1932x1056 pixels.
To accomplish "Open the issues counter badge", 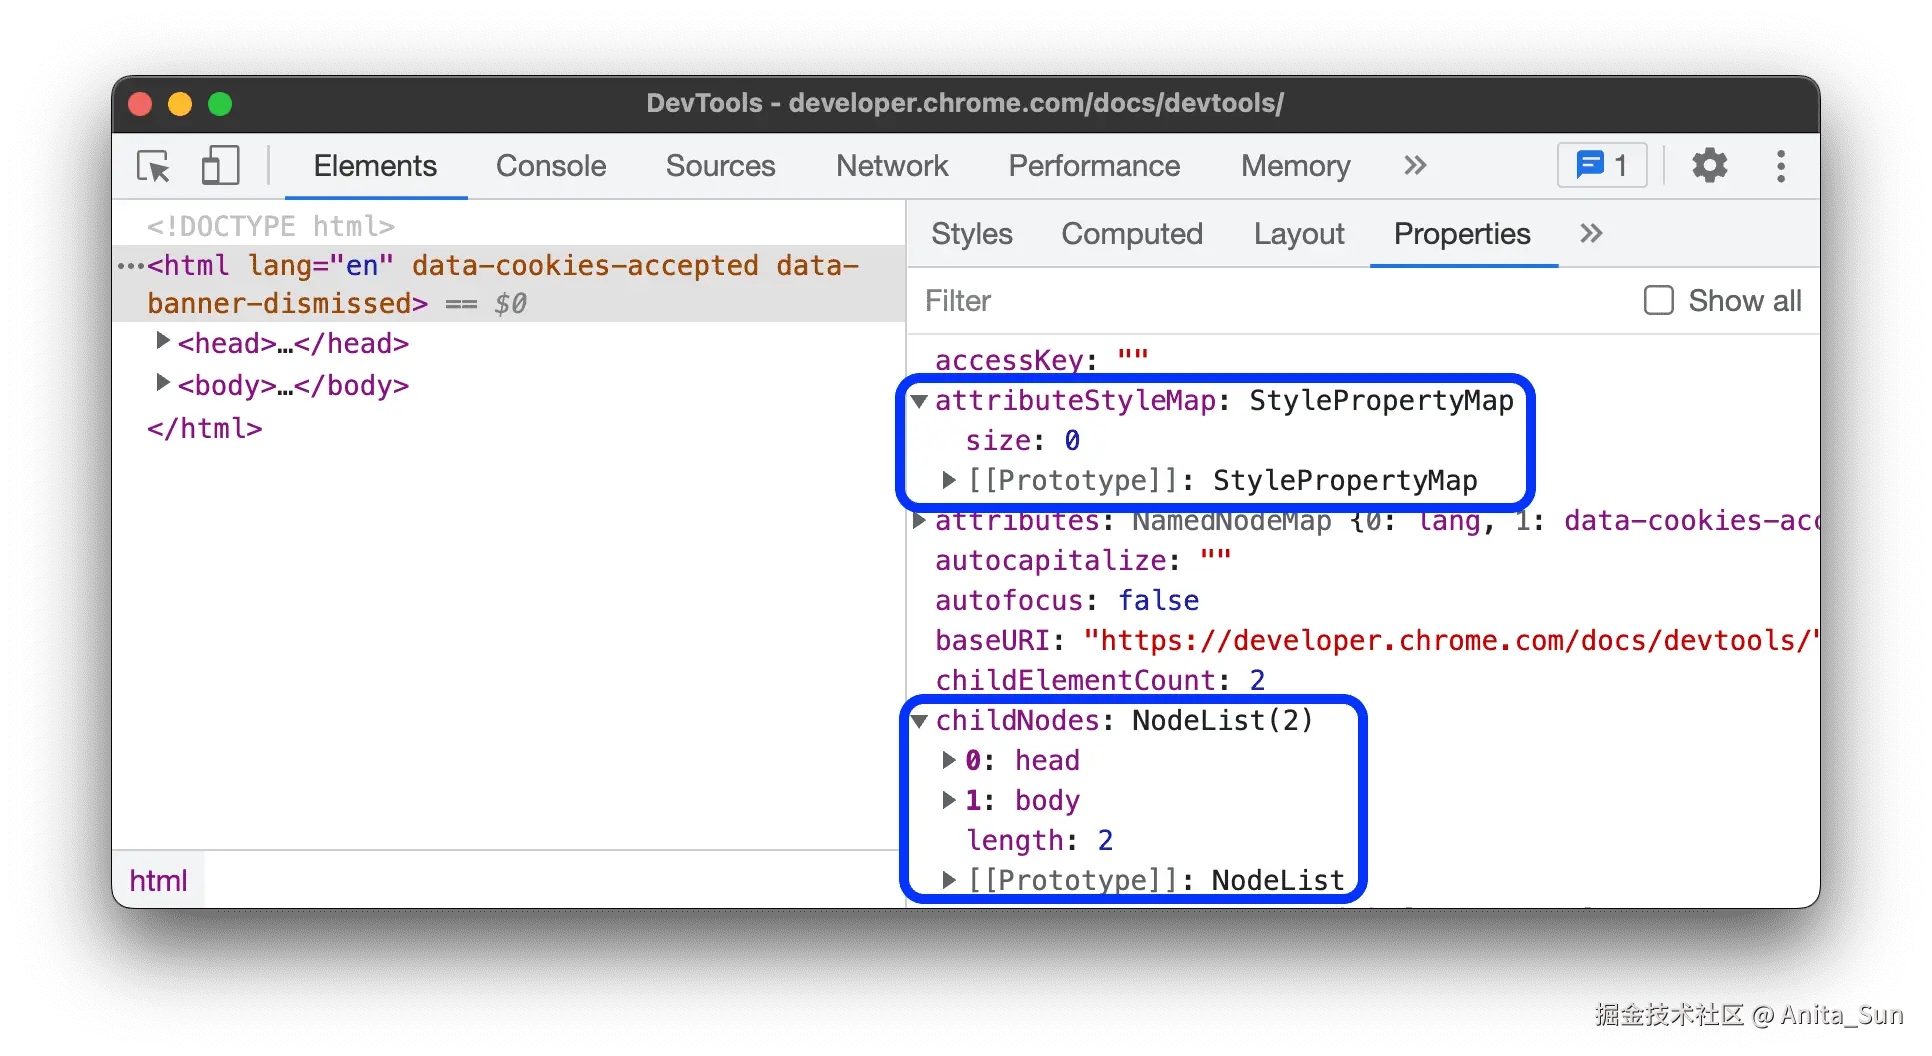I will tap(1601, 166).
